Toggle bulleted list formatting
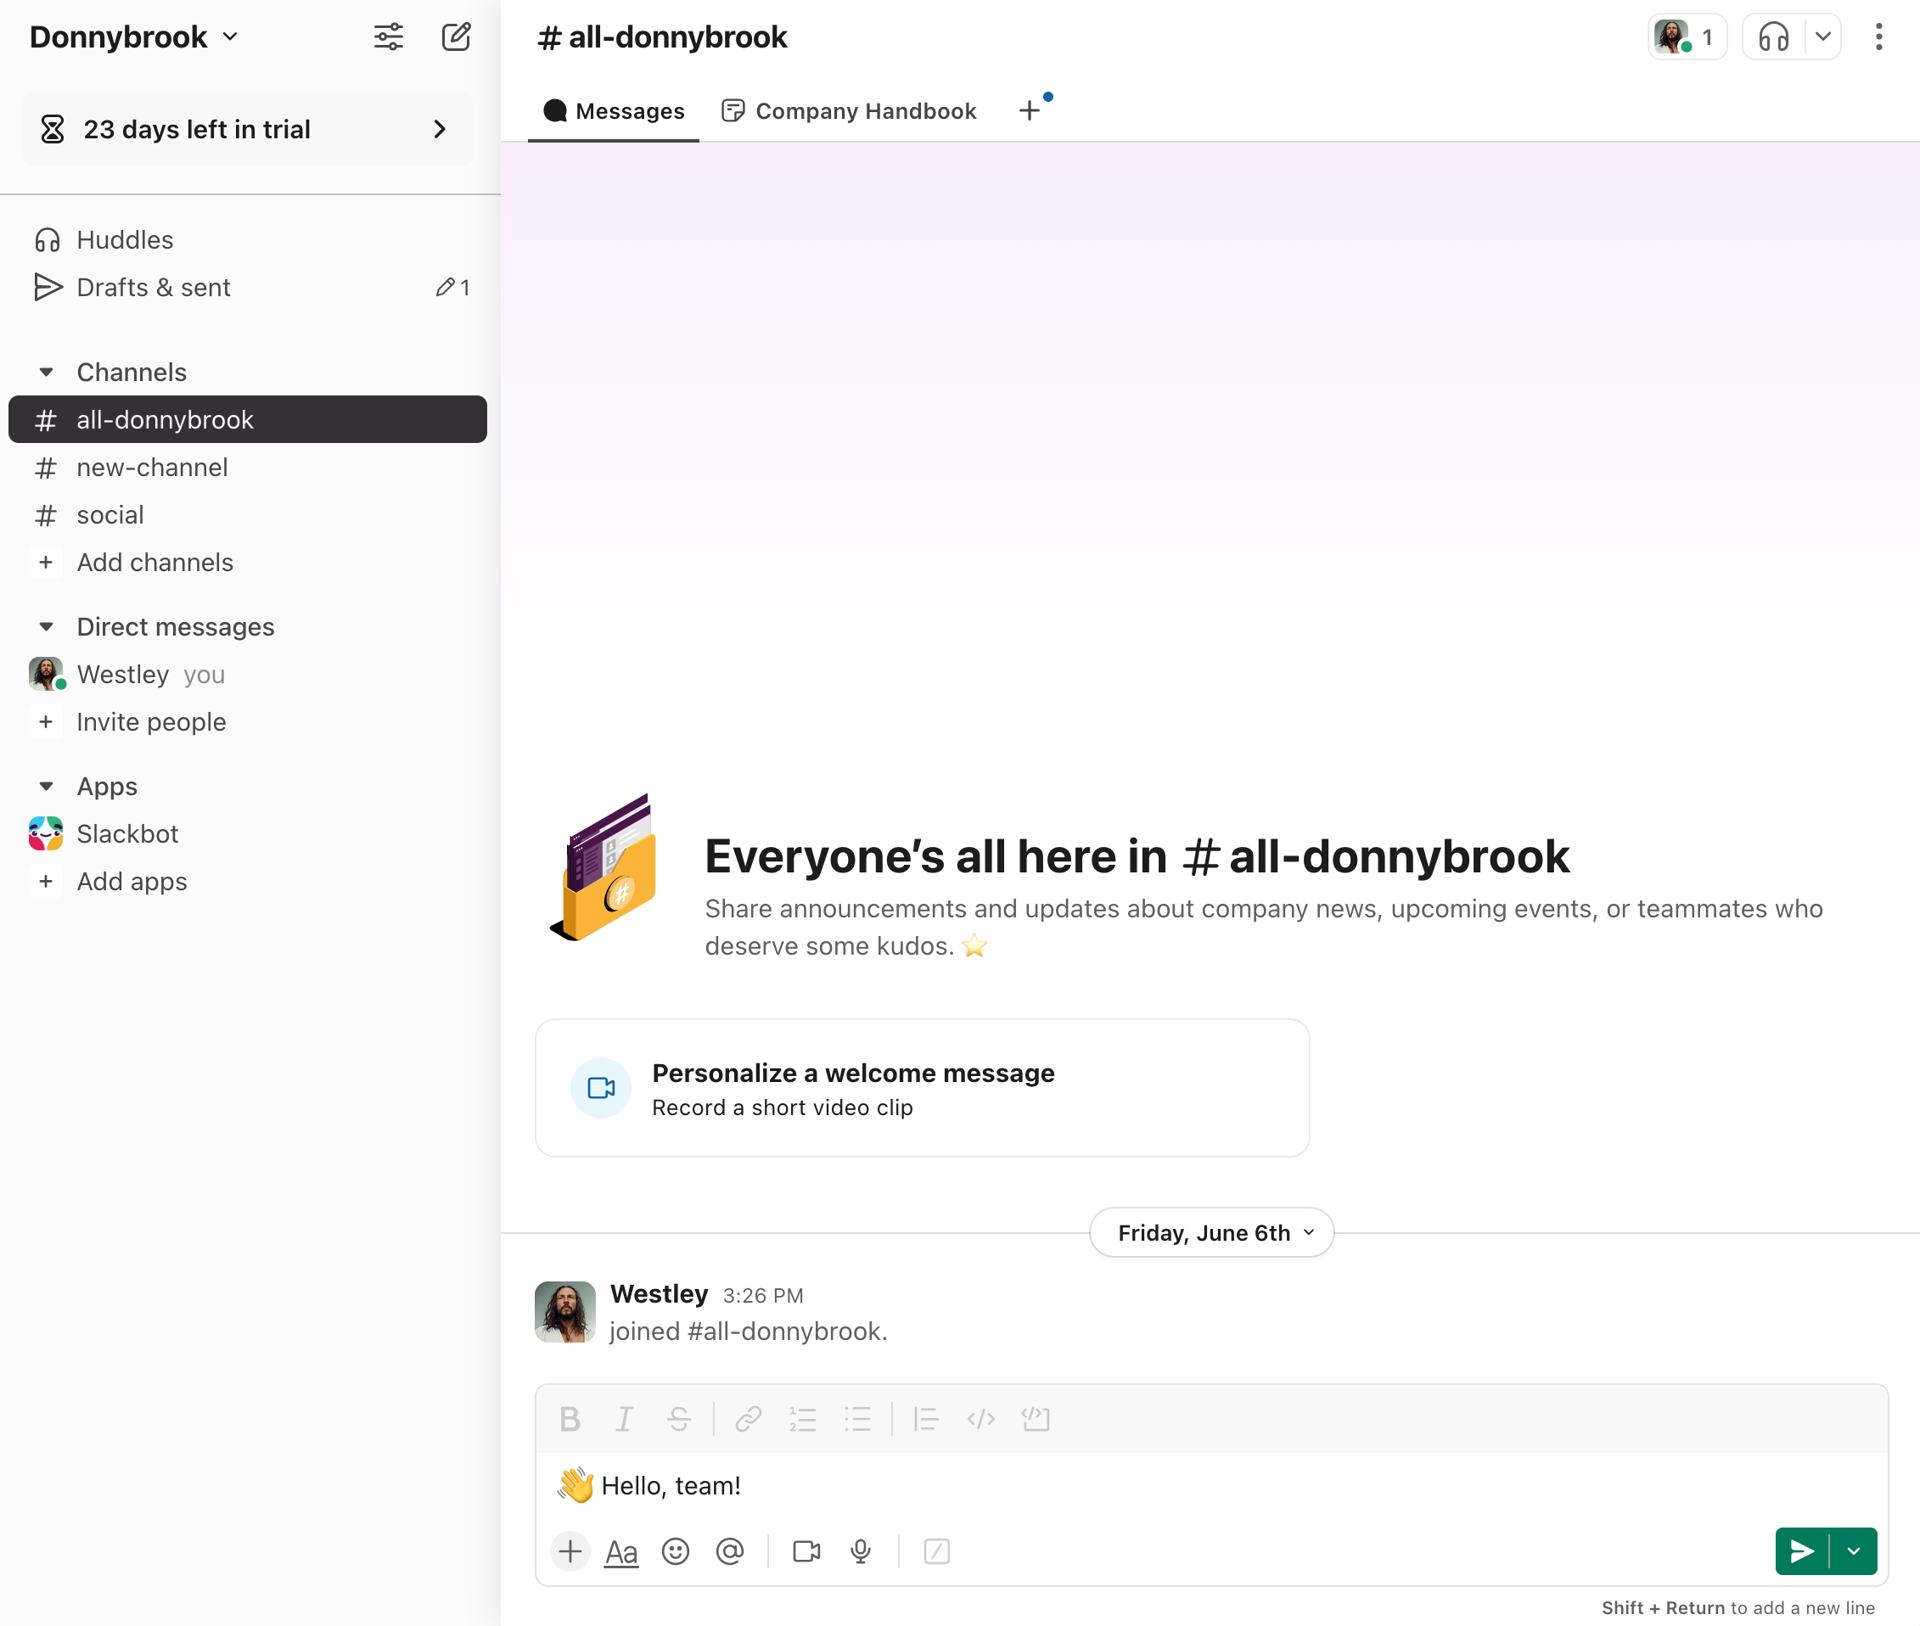This screenshot has width=1920, height=1626. [858, 1419]
